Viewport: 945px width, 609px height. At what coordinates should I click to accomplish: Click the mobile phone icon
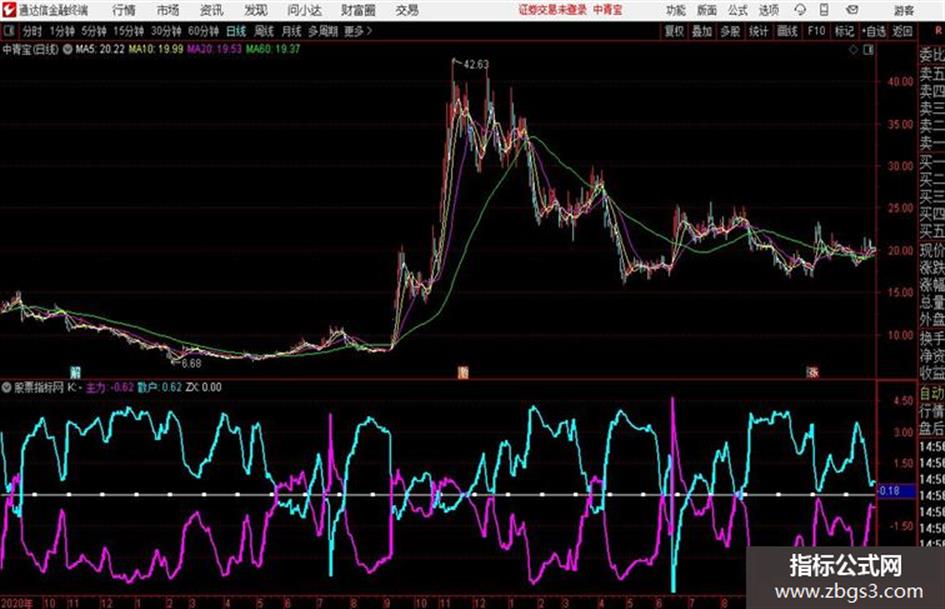point(824,10)
